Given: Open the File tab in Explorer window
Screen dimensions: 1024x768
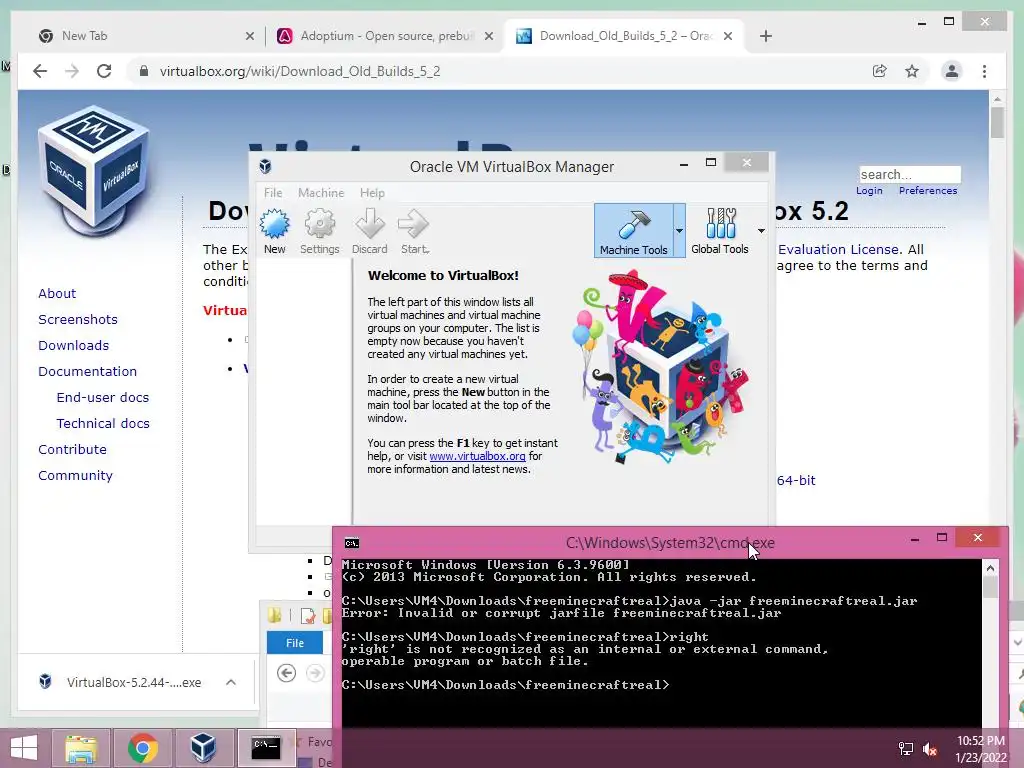Looking at the screenshot, I should (x=295, y=643).
